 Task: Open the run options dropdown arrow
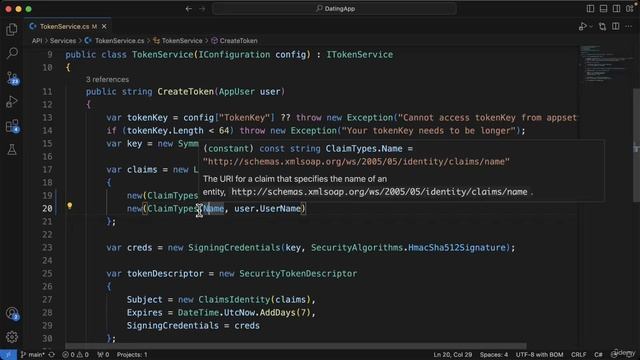[x=591, y=27]
